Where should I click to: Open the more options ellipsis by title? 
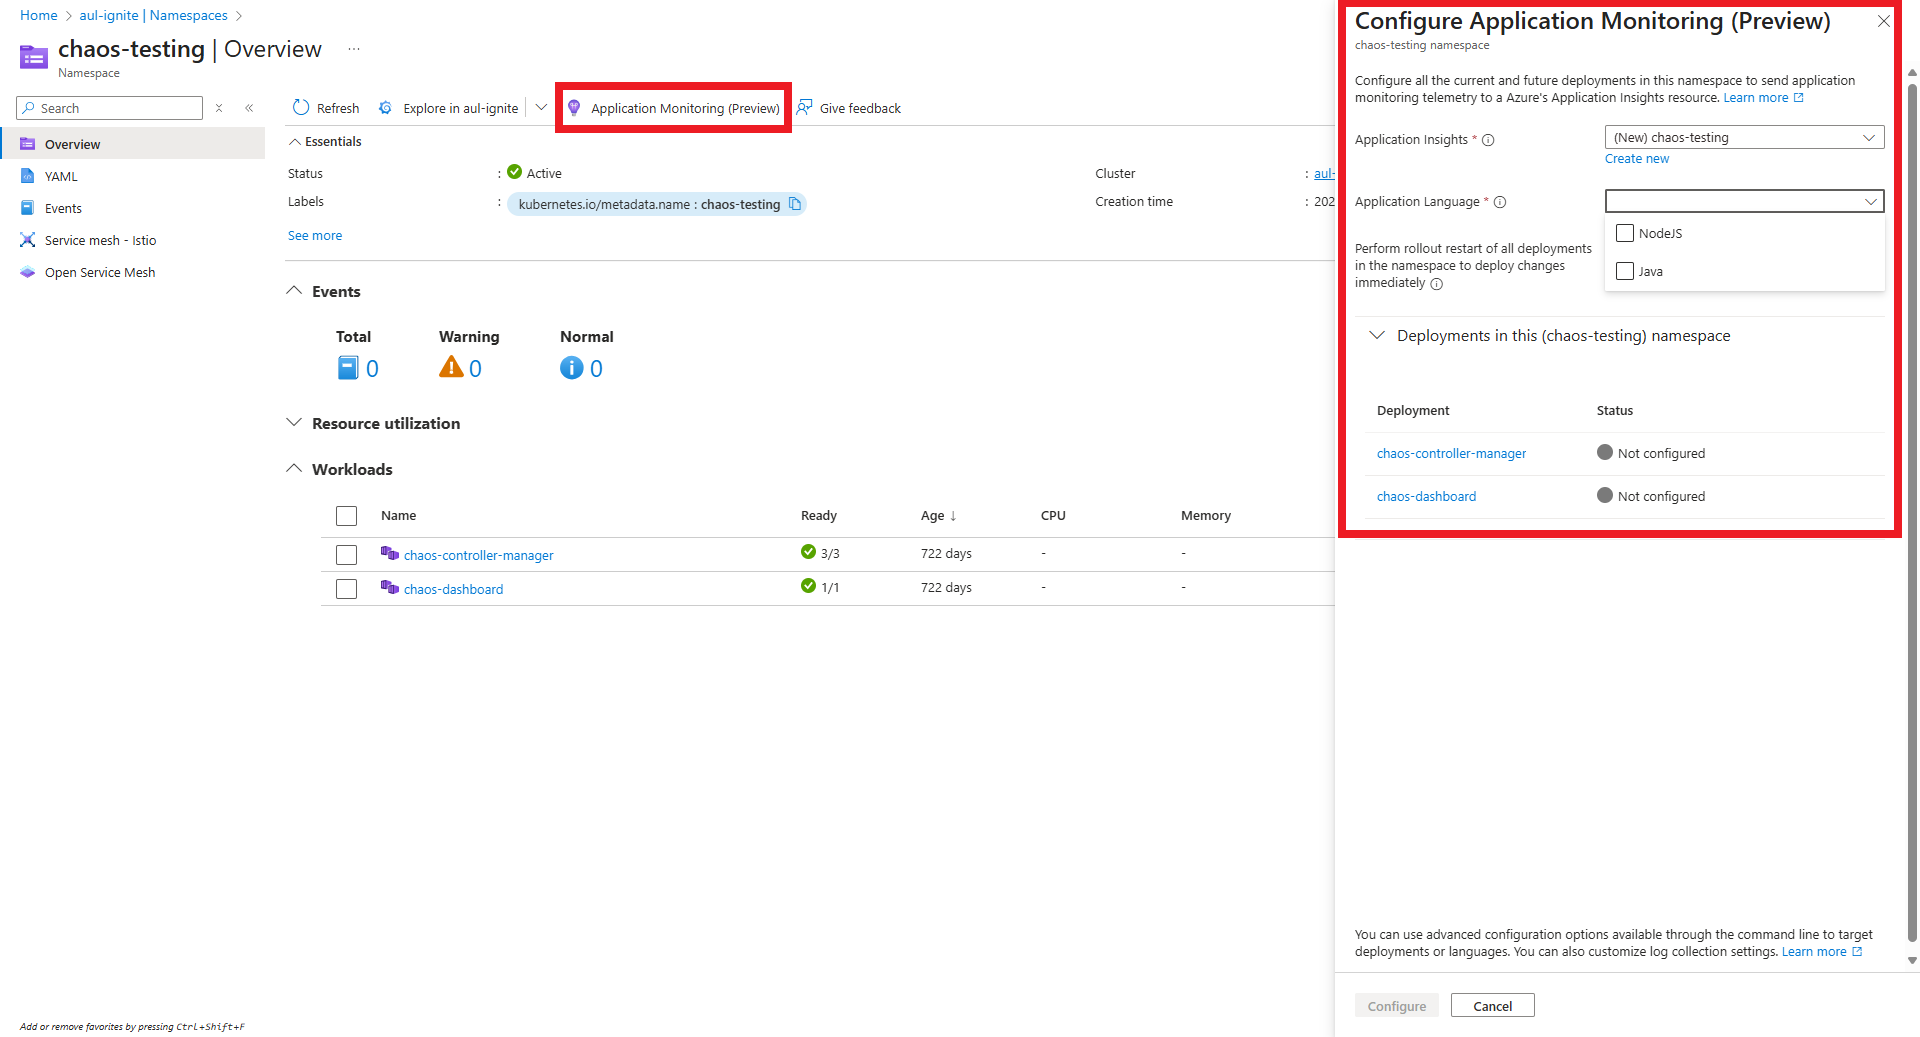(354, 49)
